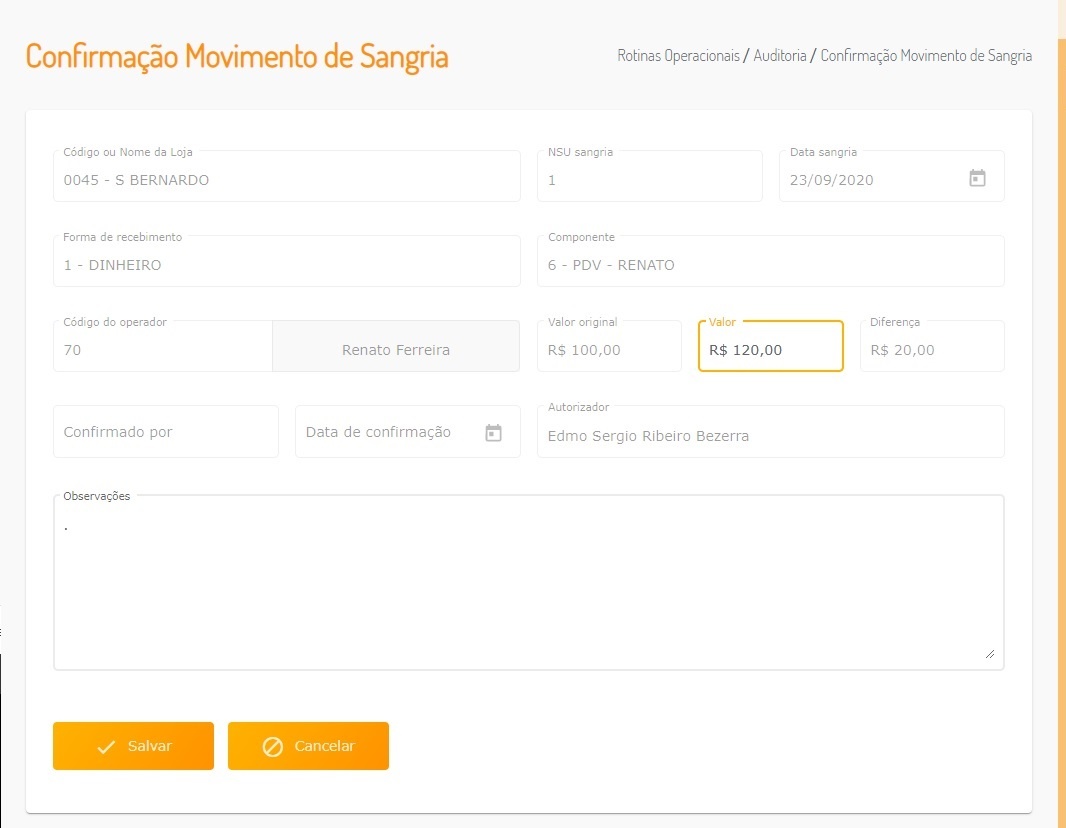Click inside the Observações text area
Screen dimensions: 1066x828
coord(528,585)
